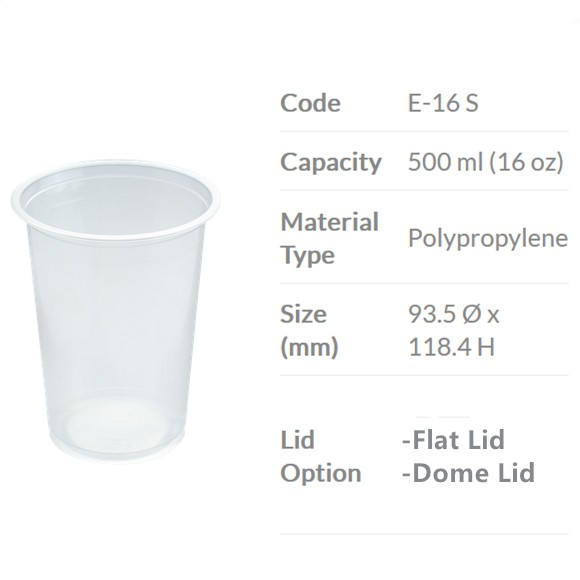This screenshot has width=580, height=580.
Task: Click the word Type under Material
Action: (307, 256)
